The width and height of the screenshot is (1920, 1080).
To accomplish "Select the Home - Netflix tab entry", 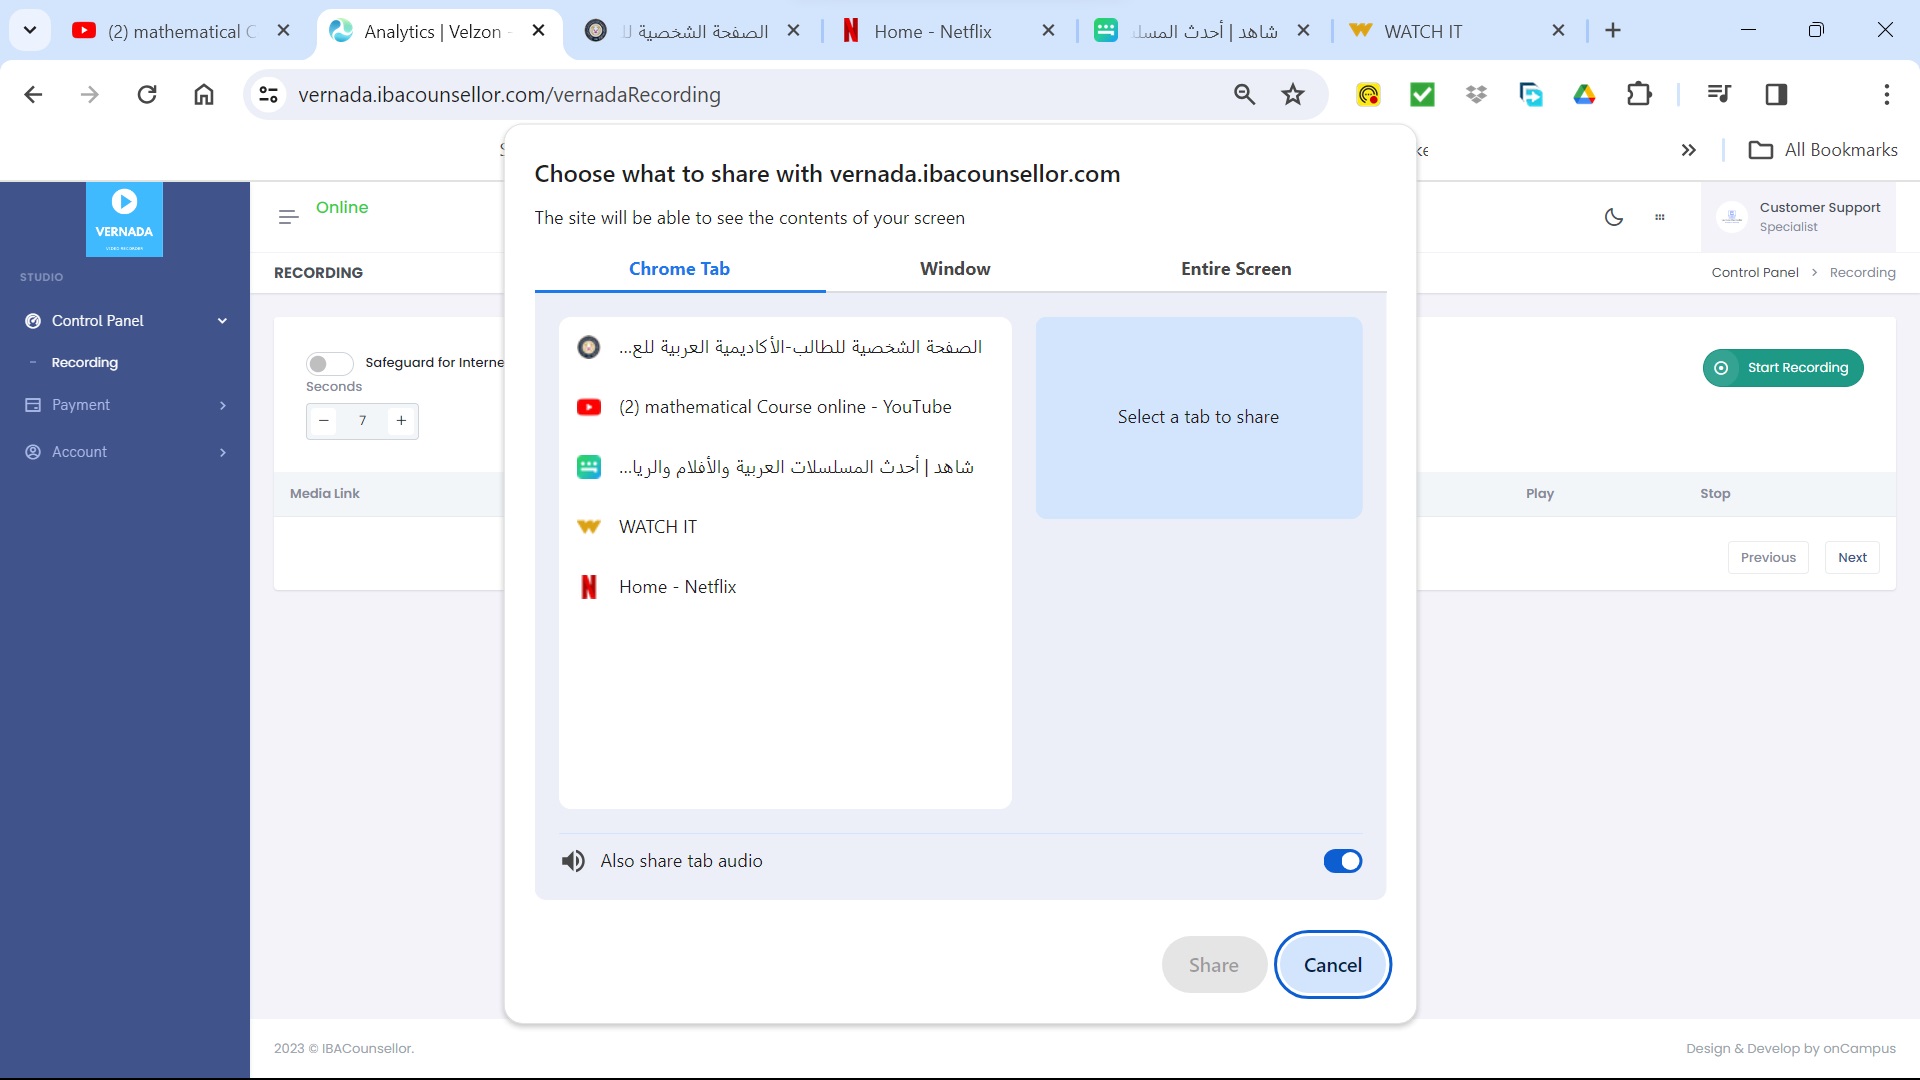I will [x=677, y=587].
